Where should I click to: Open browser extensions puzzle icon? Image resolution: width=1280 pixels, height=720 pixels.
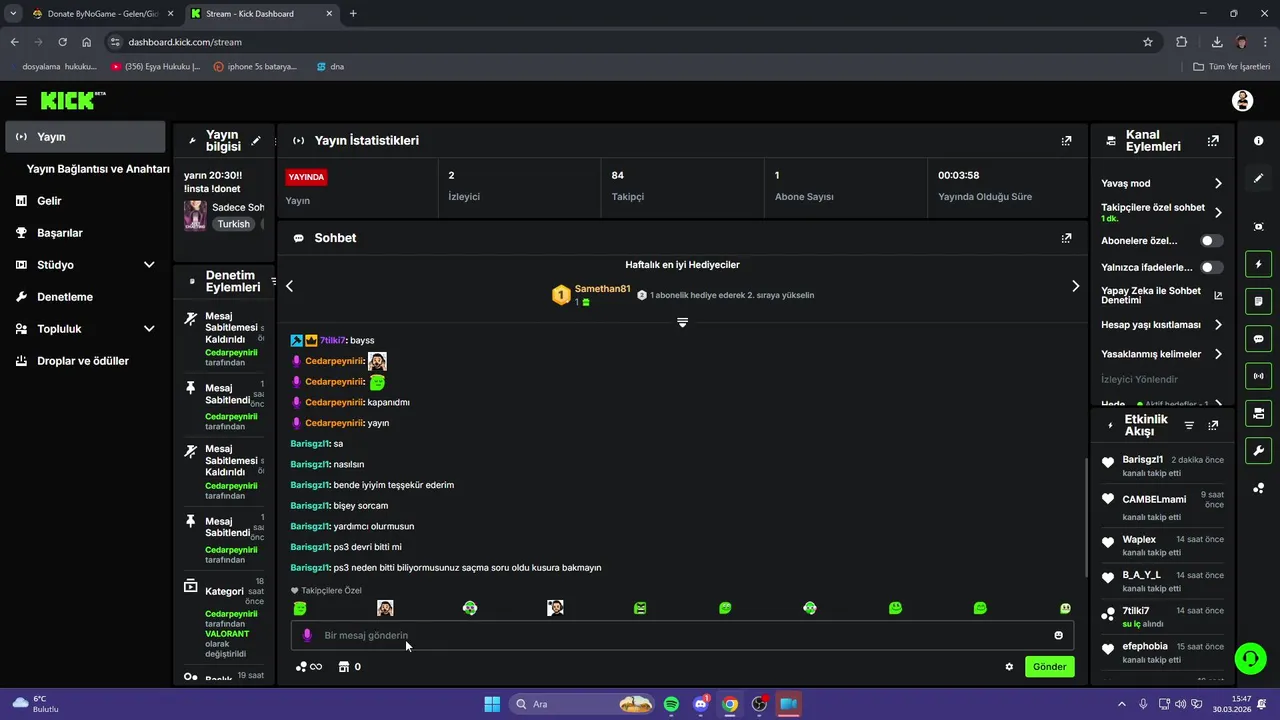tap(1182, 42)
